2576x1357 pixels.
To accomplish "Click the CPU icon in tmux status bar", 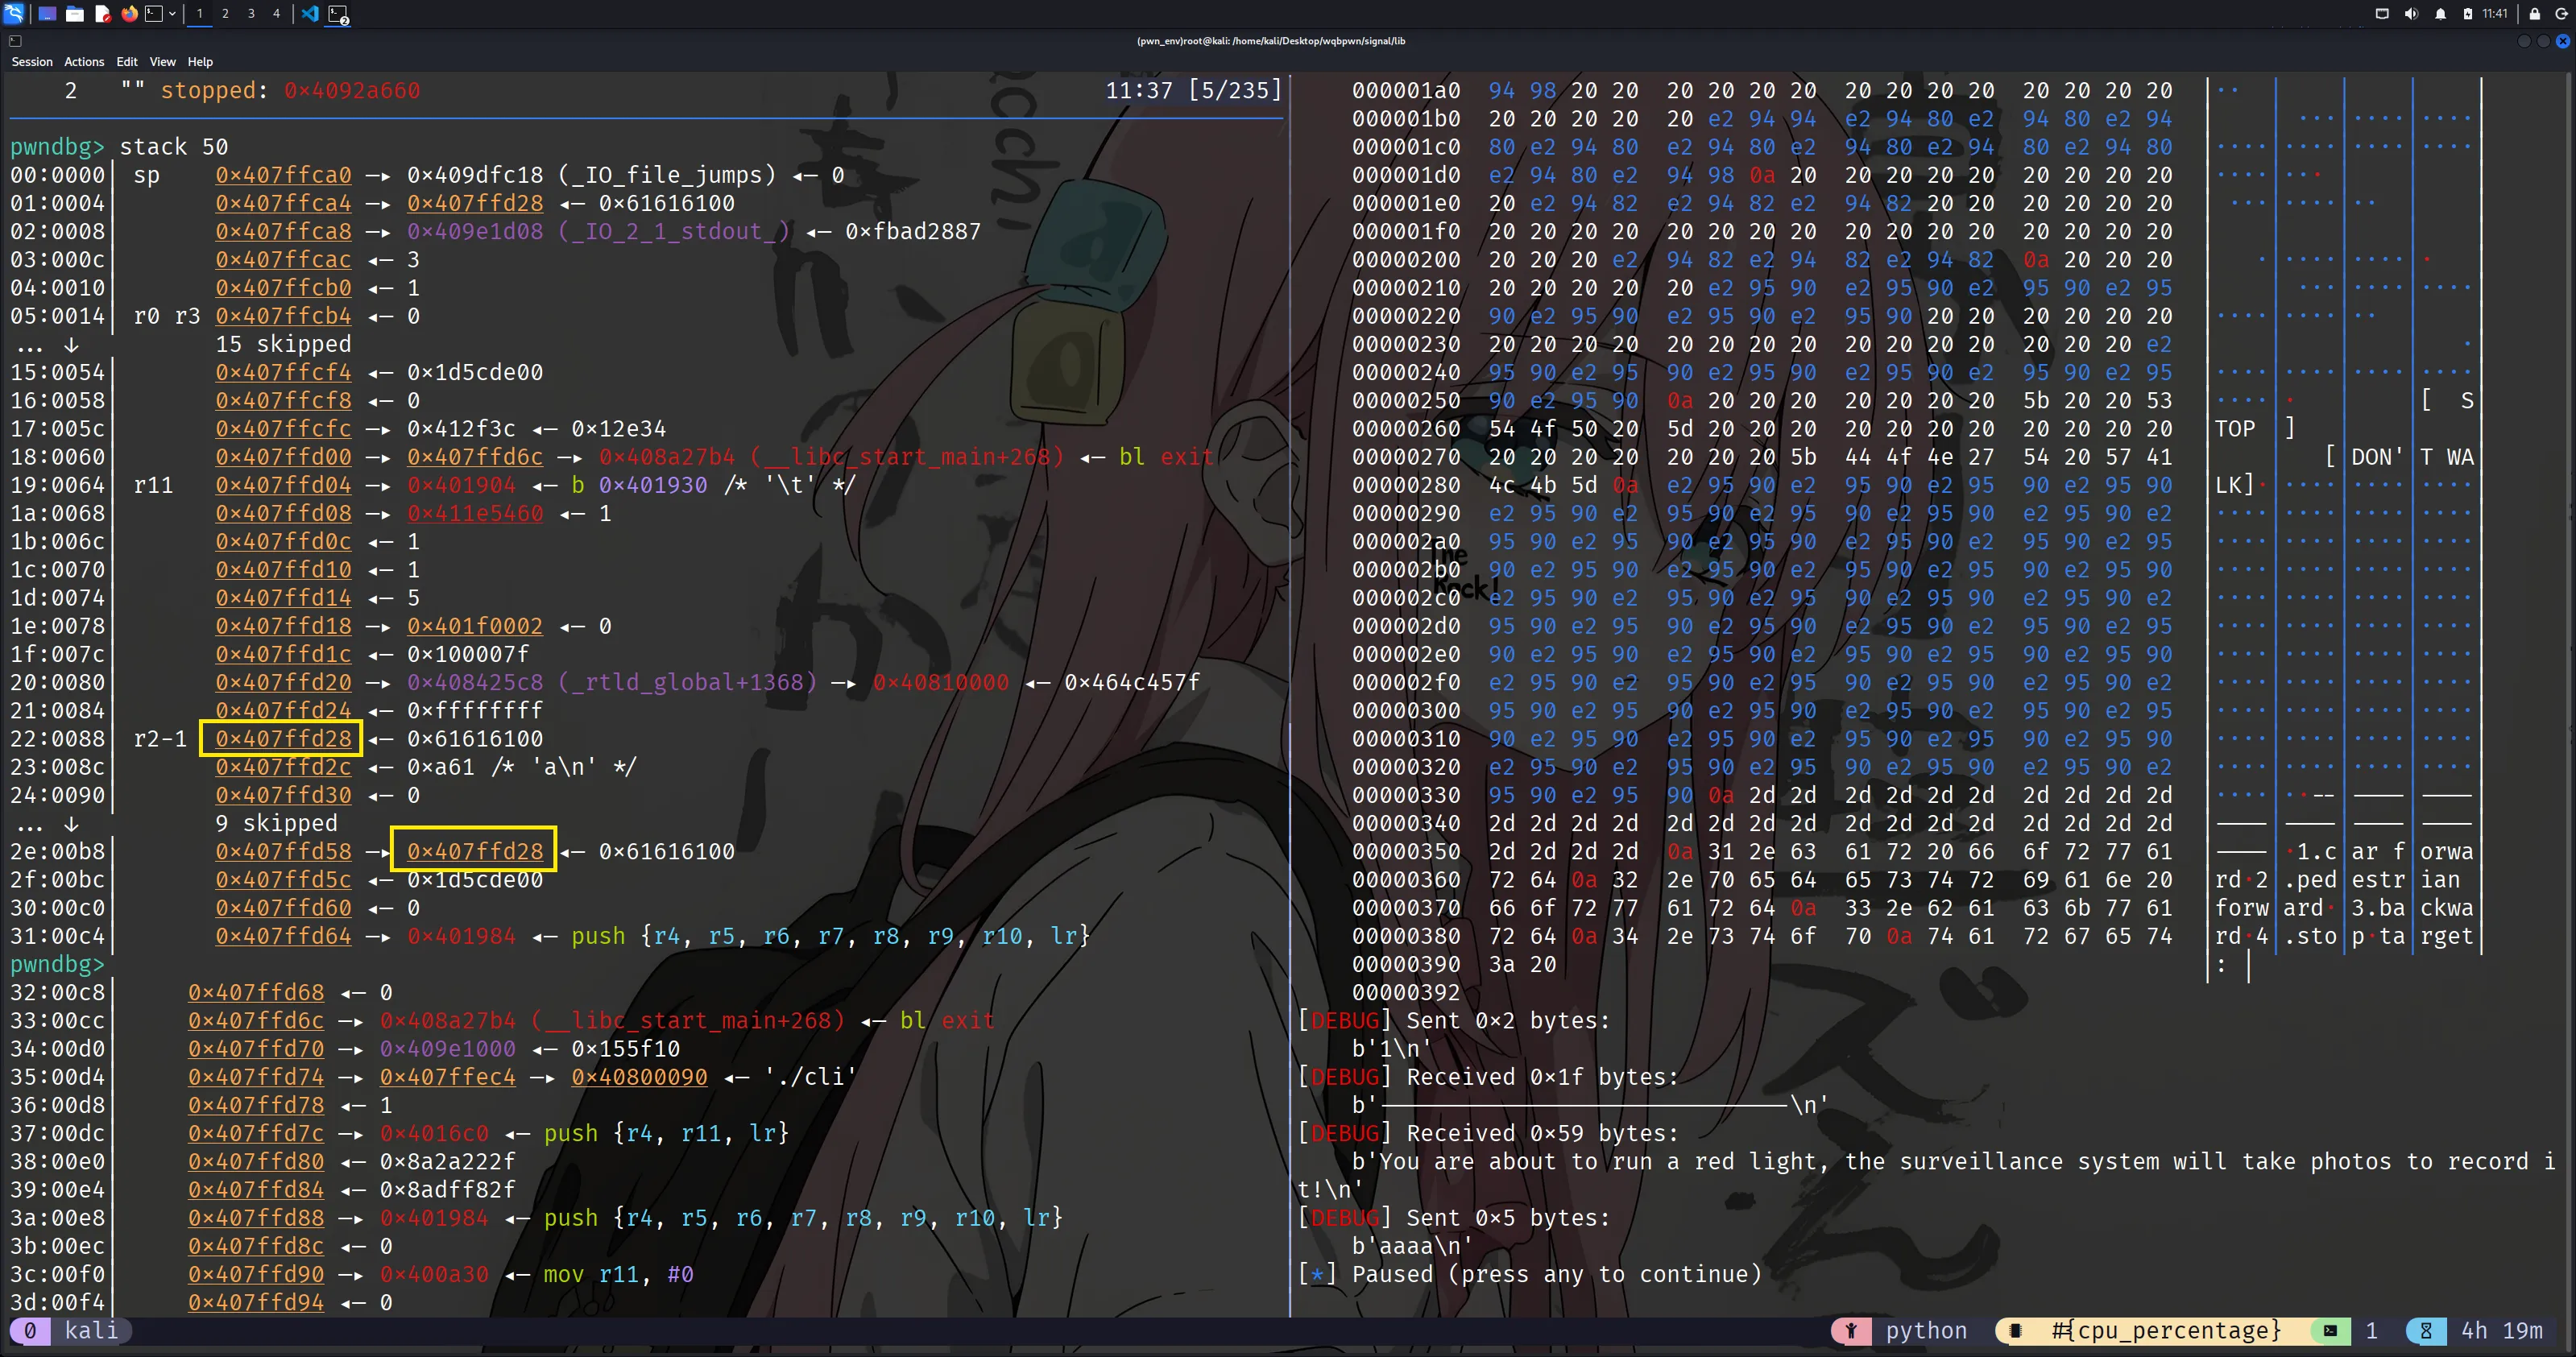I will click(x=2016, y=1331).
